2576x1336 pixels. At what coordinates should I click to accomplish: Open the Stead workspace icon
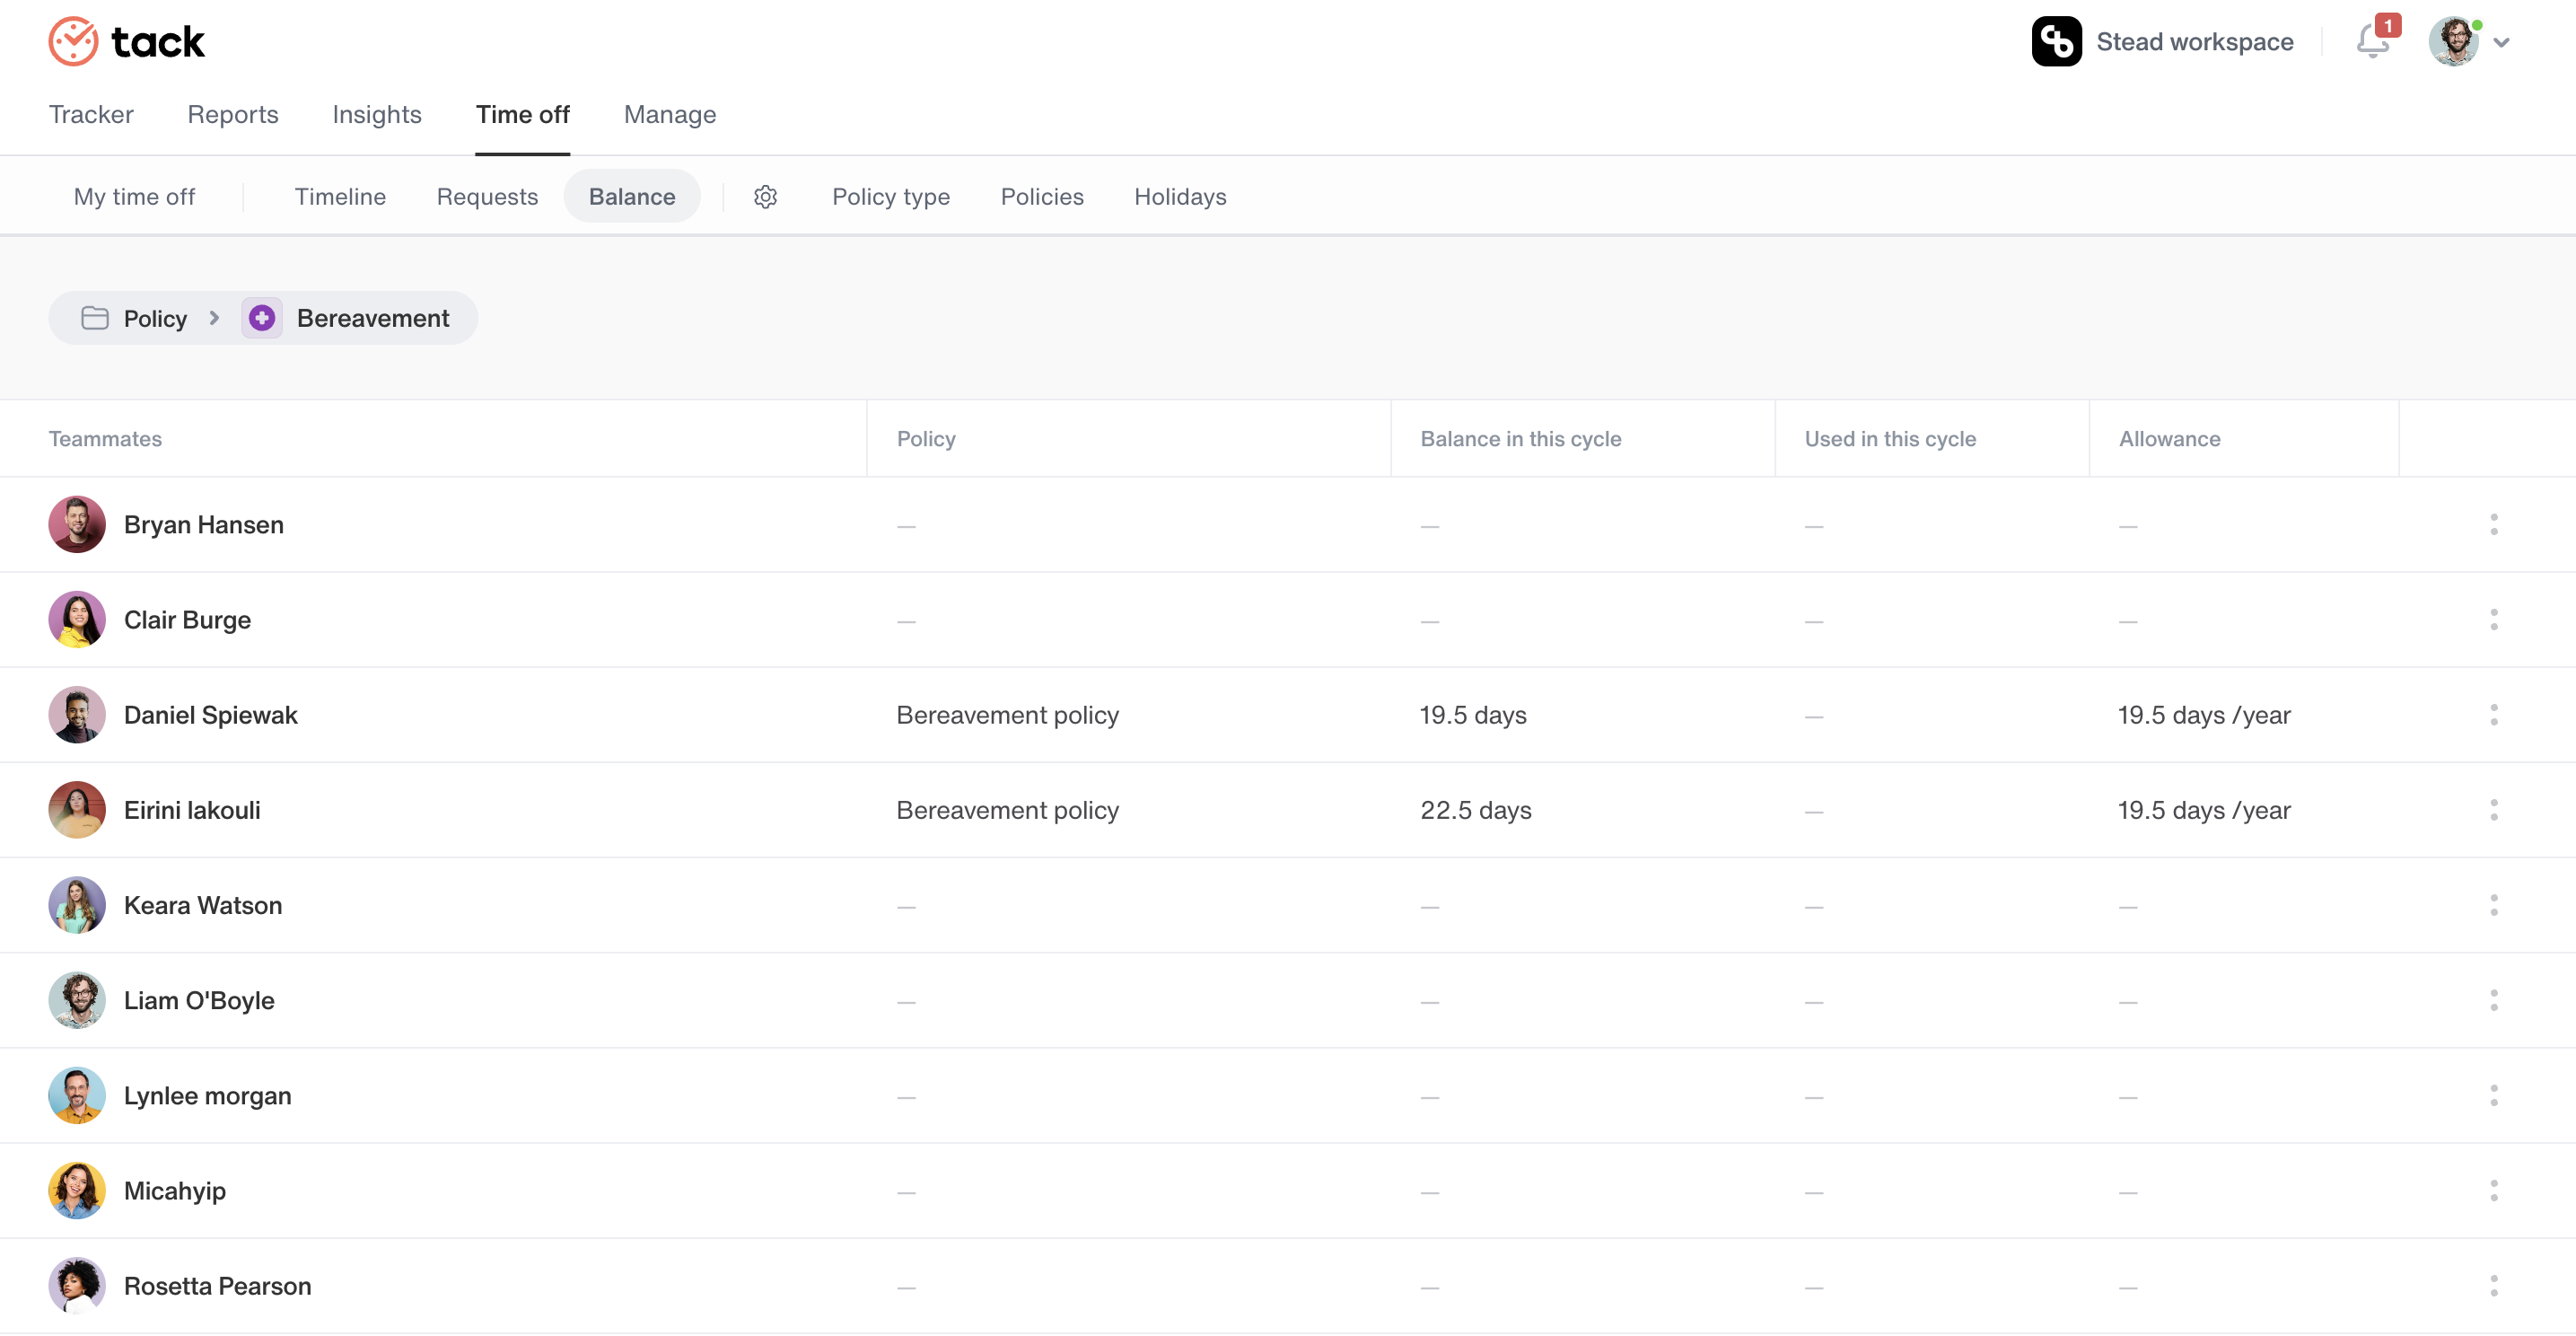point(2056,41)
